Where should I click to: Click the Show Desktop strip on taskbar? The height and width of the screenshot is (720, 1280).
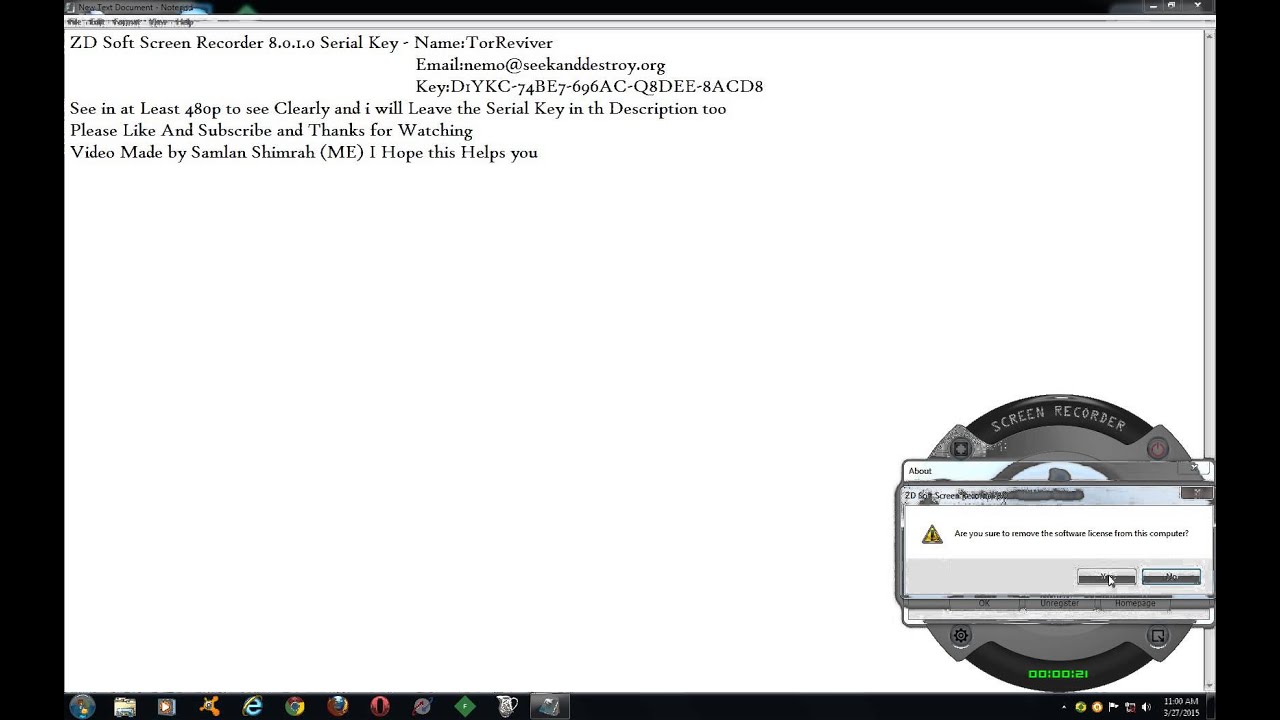pos(1210,707)
